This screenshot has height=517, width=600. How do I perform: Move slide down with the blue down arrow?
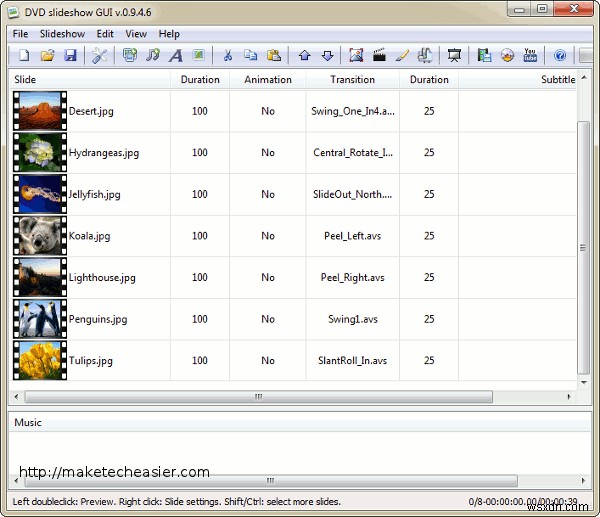[x=328, y=55]
